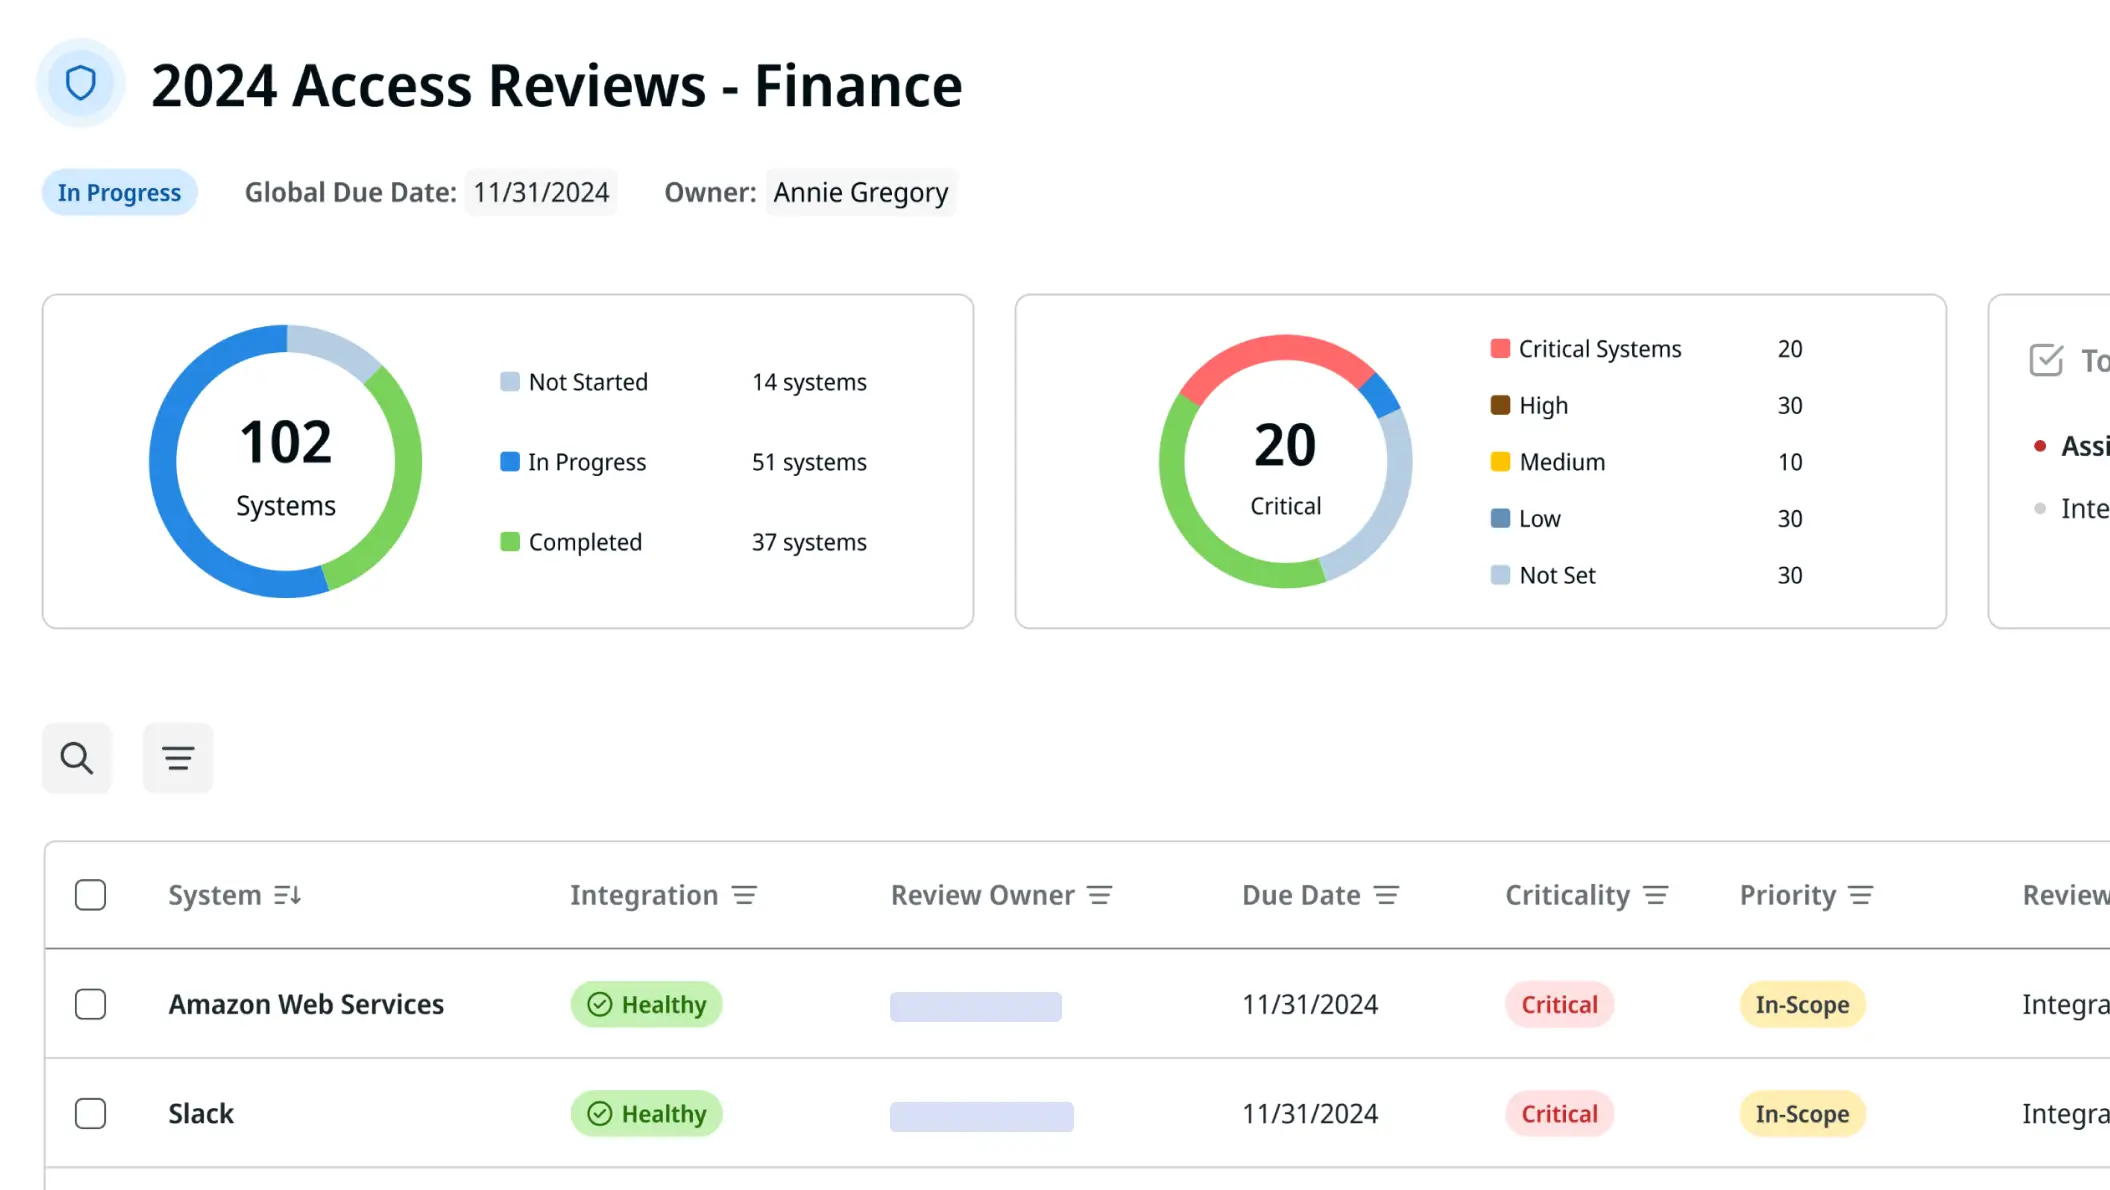This screenshot has height=1190, width=2110.
Task: Click the shield icon beside the title
Action: tap(81, 83)
